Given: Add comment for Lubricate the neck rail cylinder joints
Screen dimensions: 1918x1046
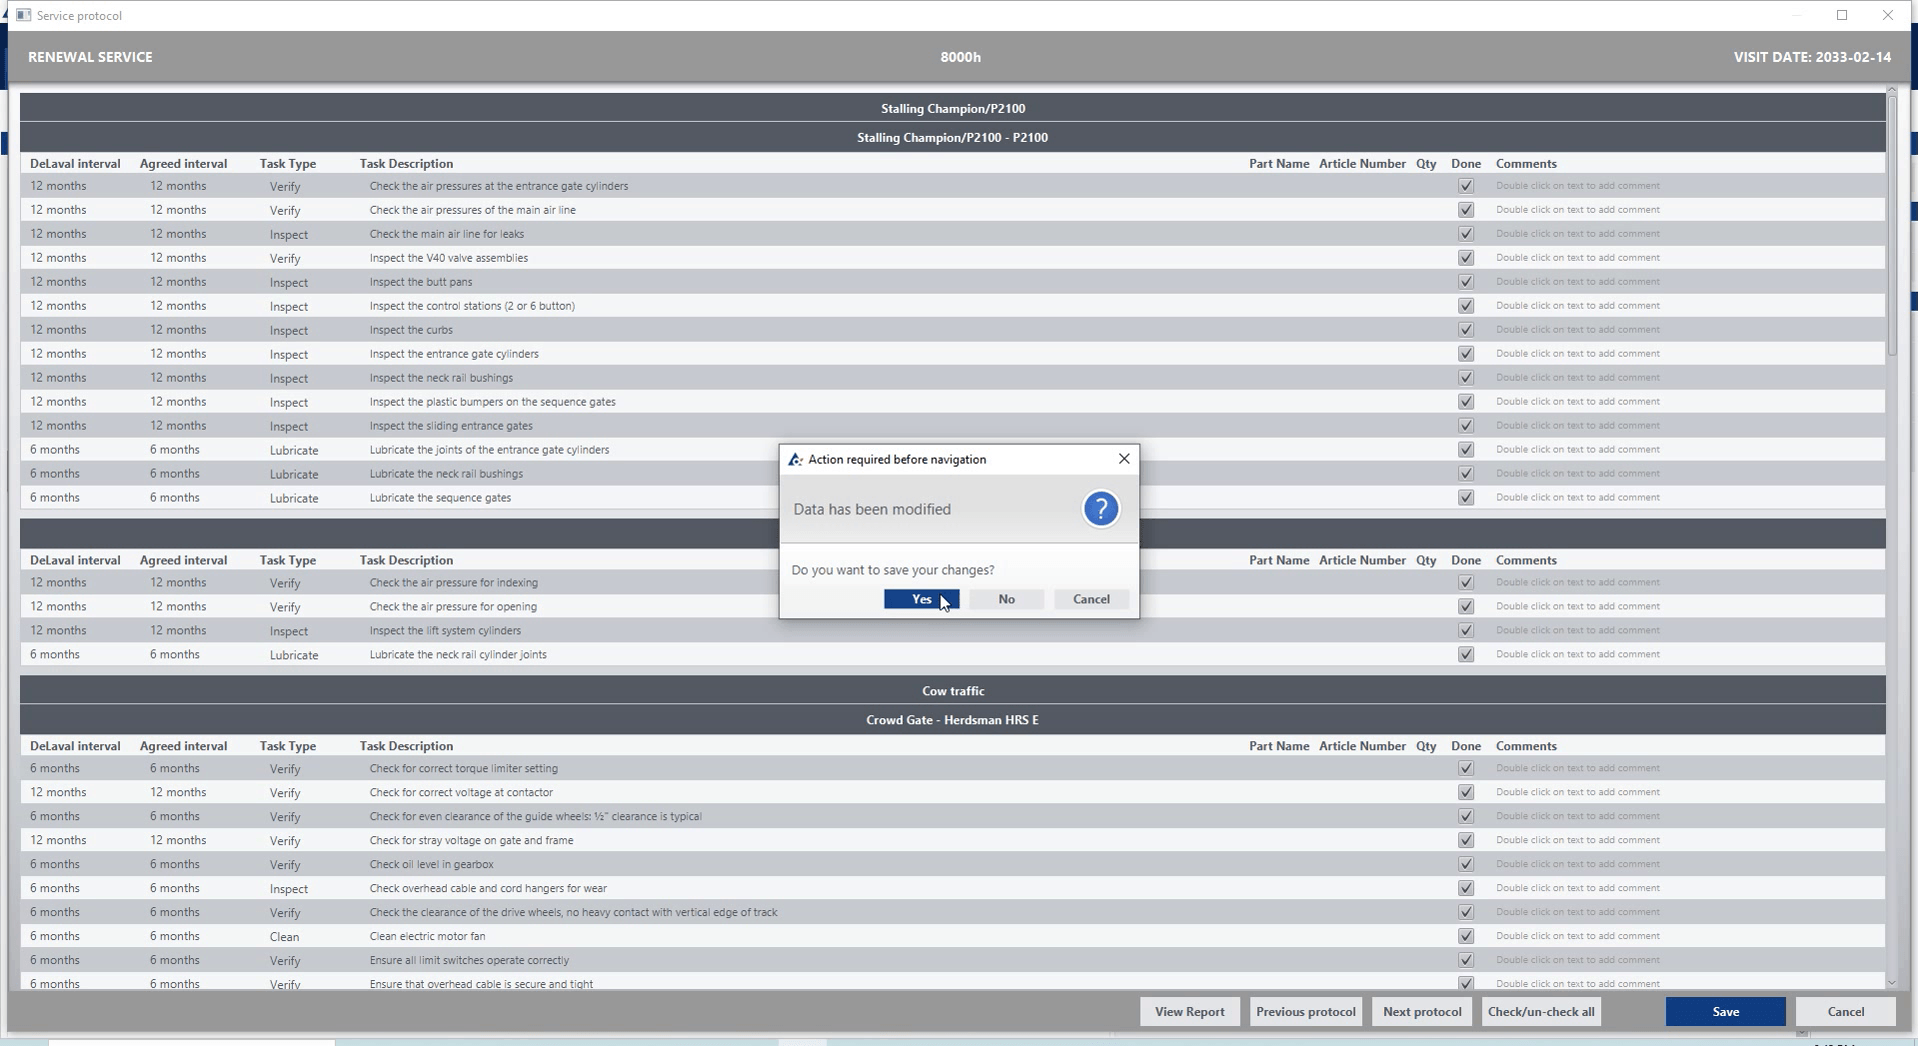Looking at the screenshot, I should coord(1577,654).
